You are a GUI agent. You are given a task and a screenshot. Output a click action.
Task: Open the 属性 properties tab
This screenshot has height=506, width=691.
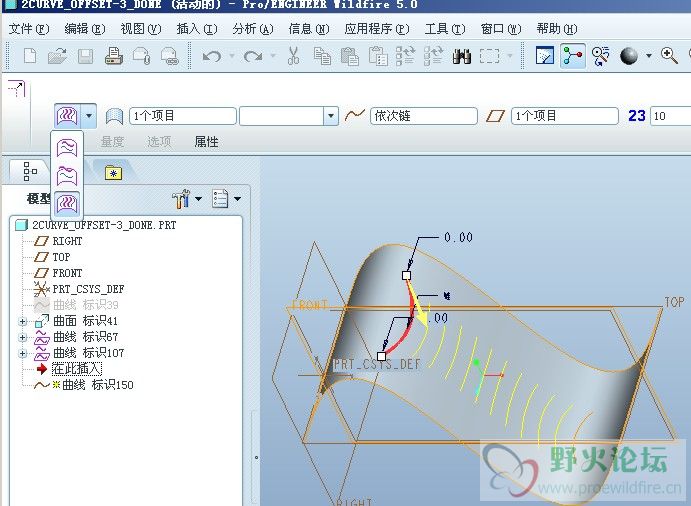(x=206, y=141)
